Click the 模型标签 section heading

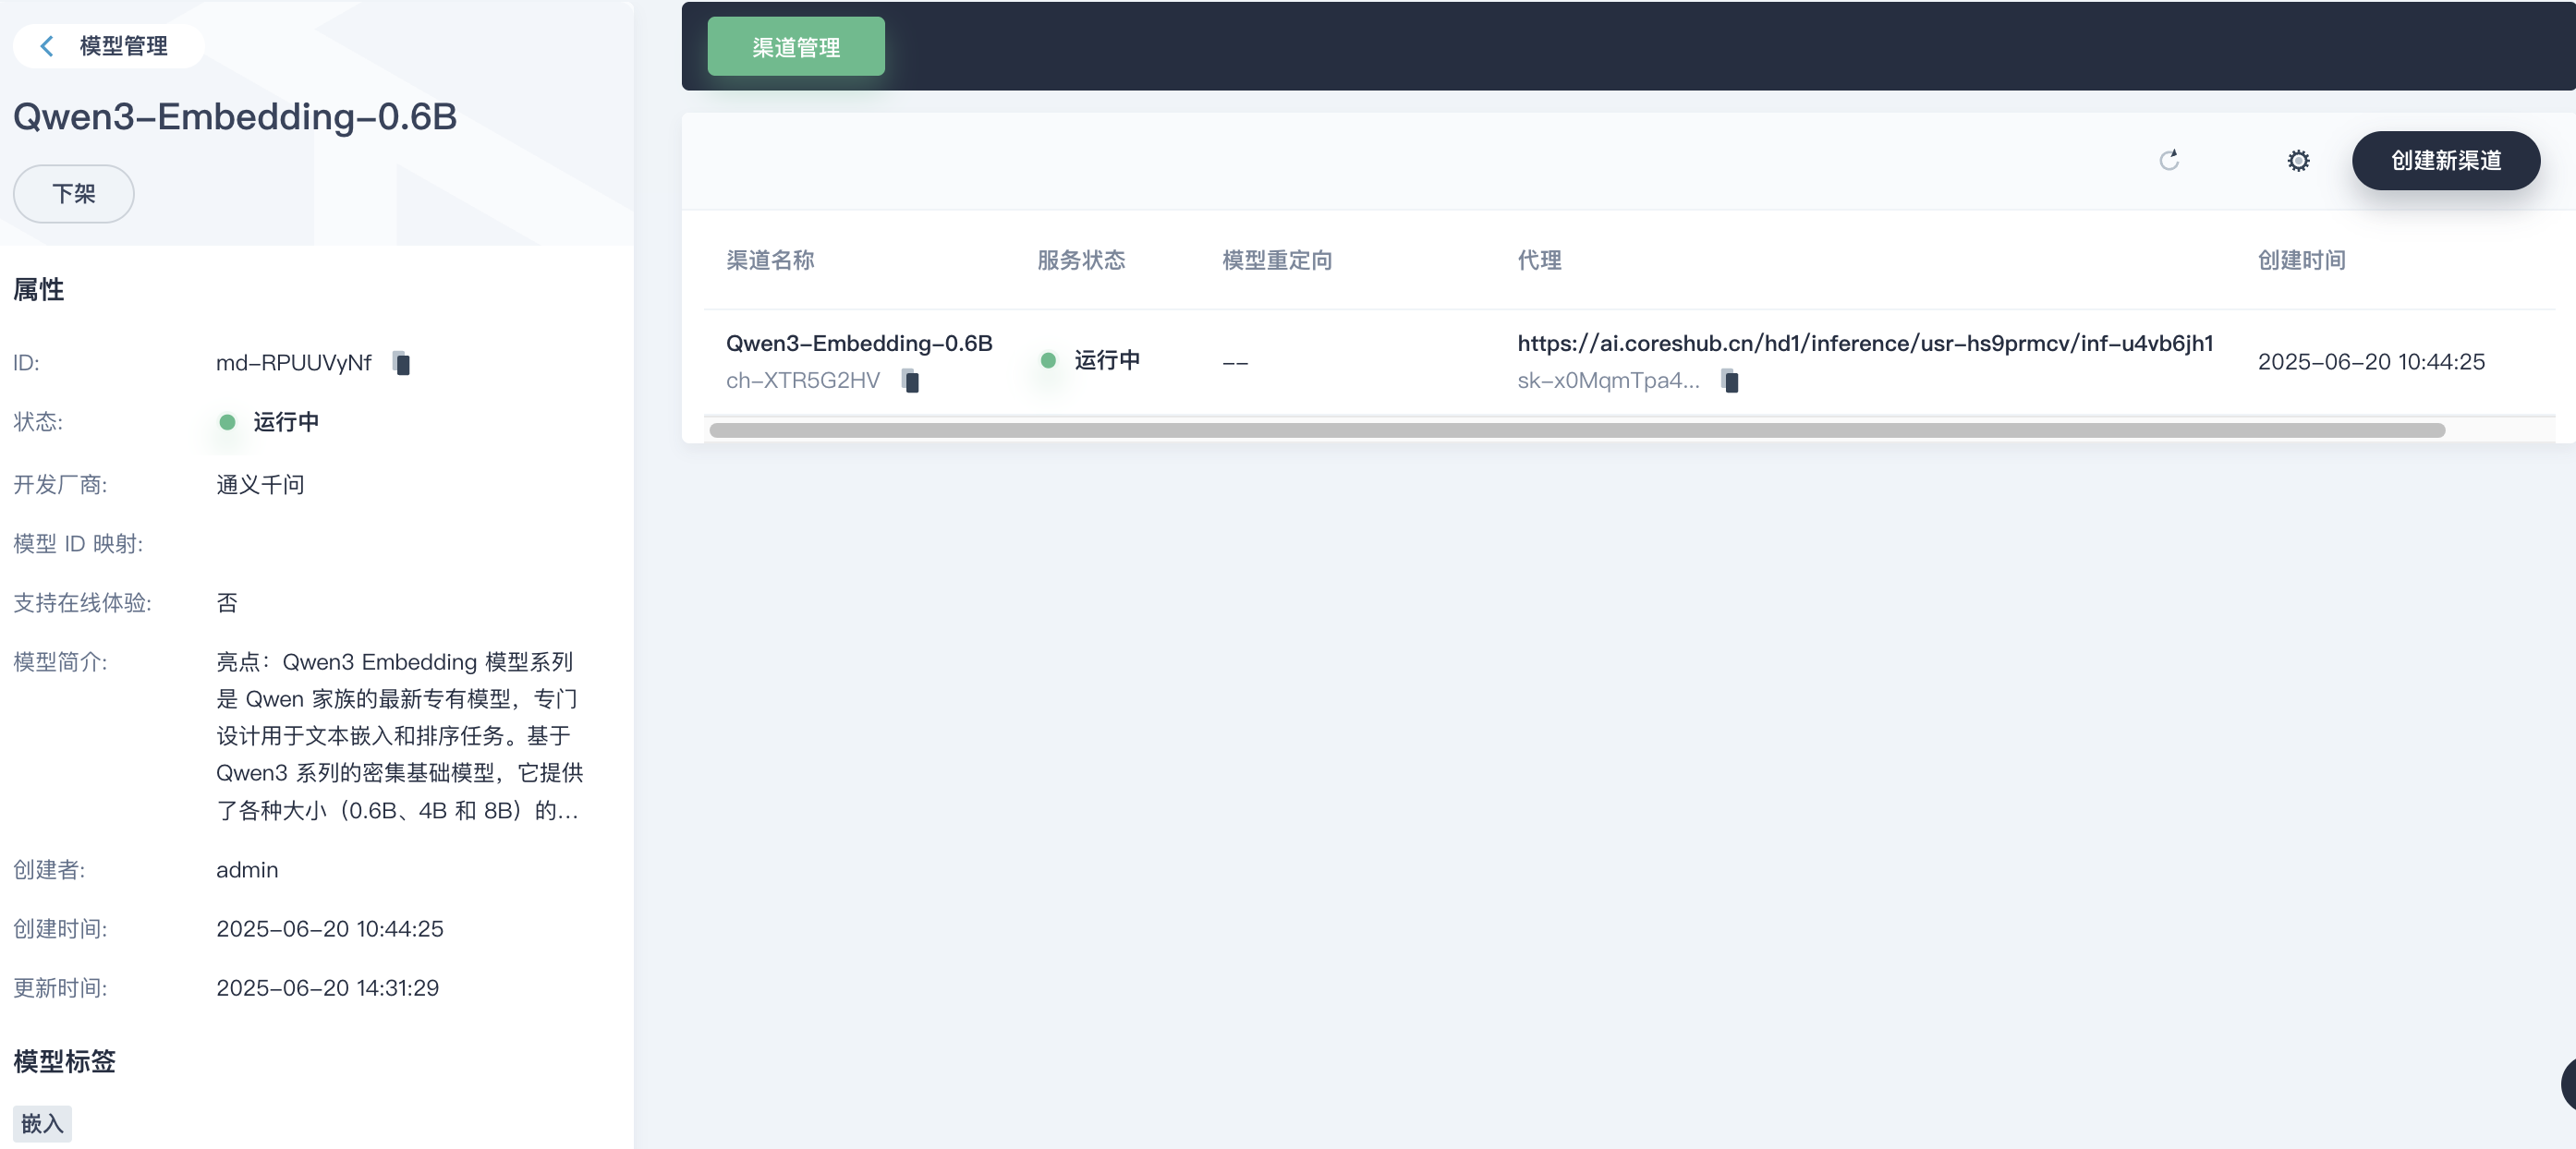[64, 1061]
